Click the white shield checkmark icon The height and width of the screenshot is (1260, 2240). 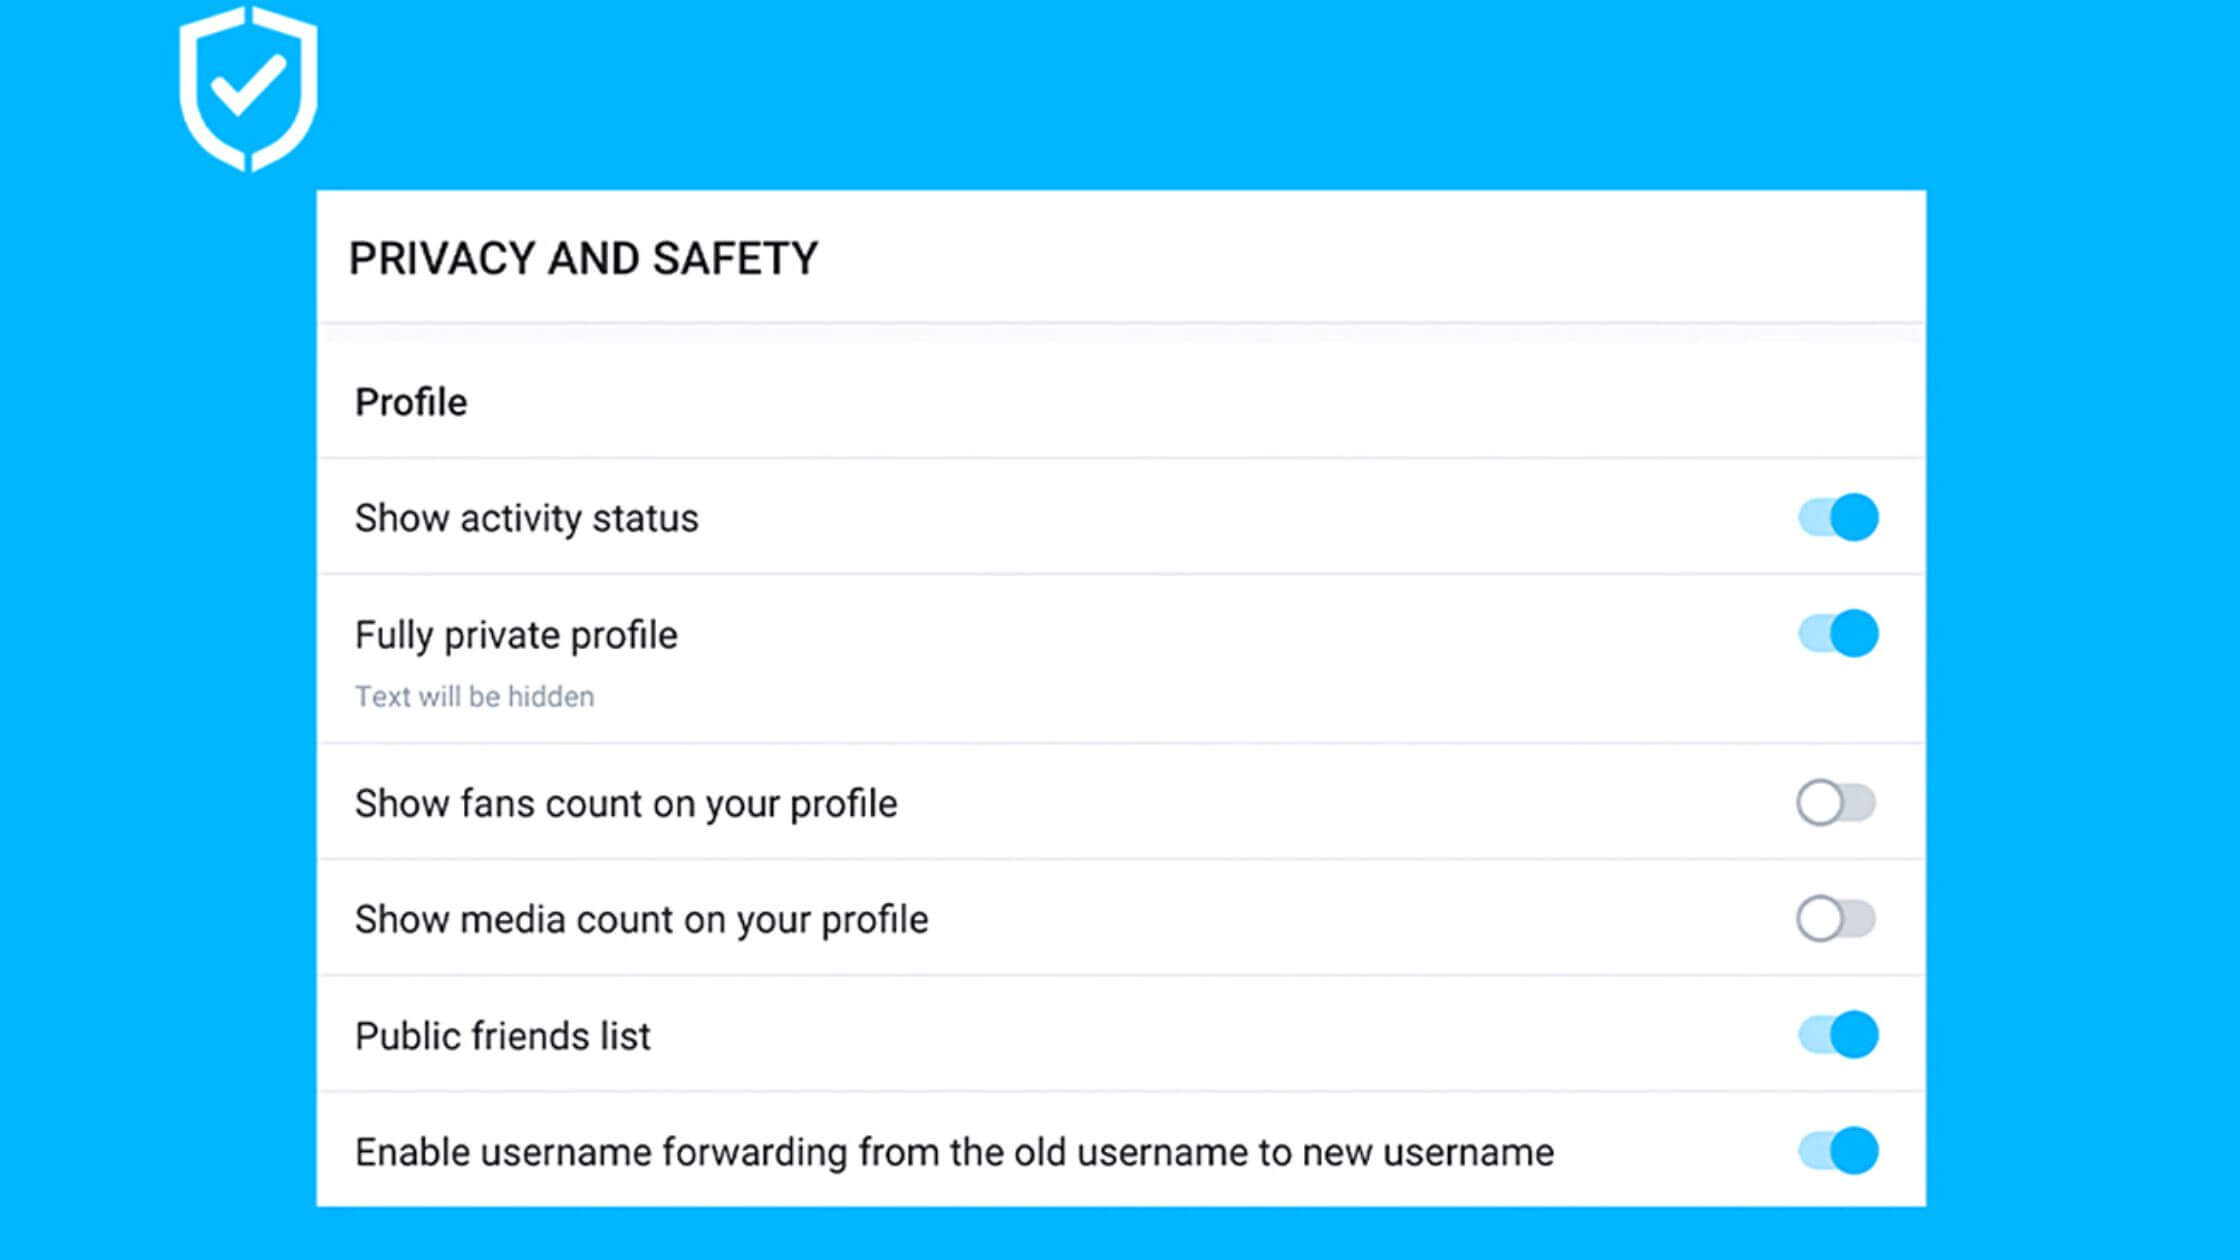pos(248,88)
